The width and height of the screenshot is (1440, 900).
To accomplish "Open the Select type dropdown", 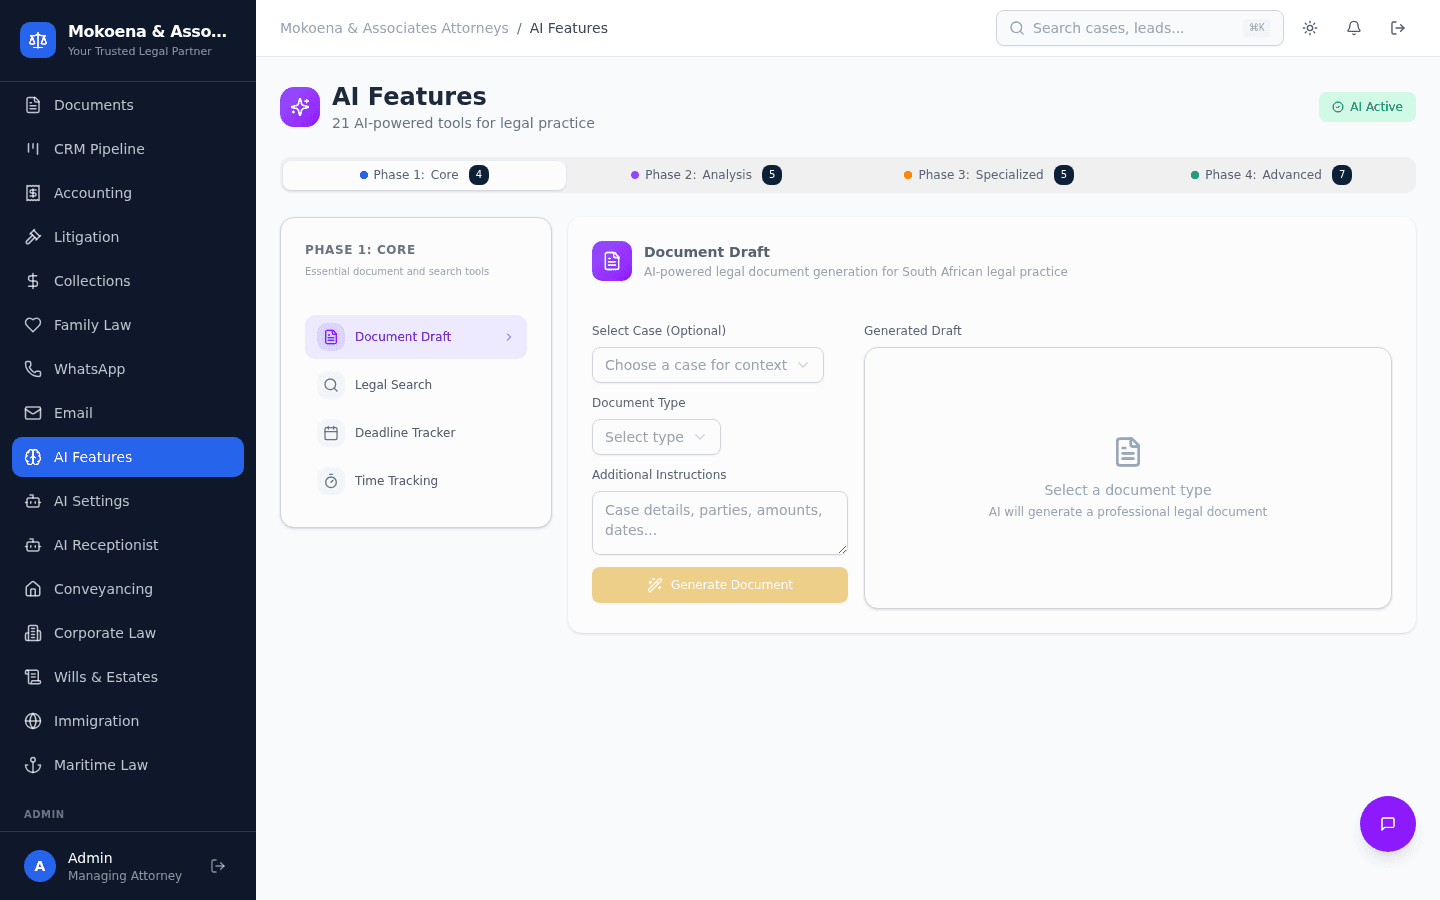I will tap(656, 437).
